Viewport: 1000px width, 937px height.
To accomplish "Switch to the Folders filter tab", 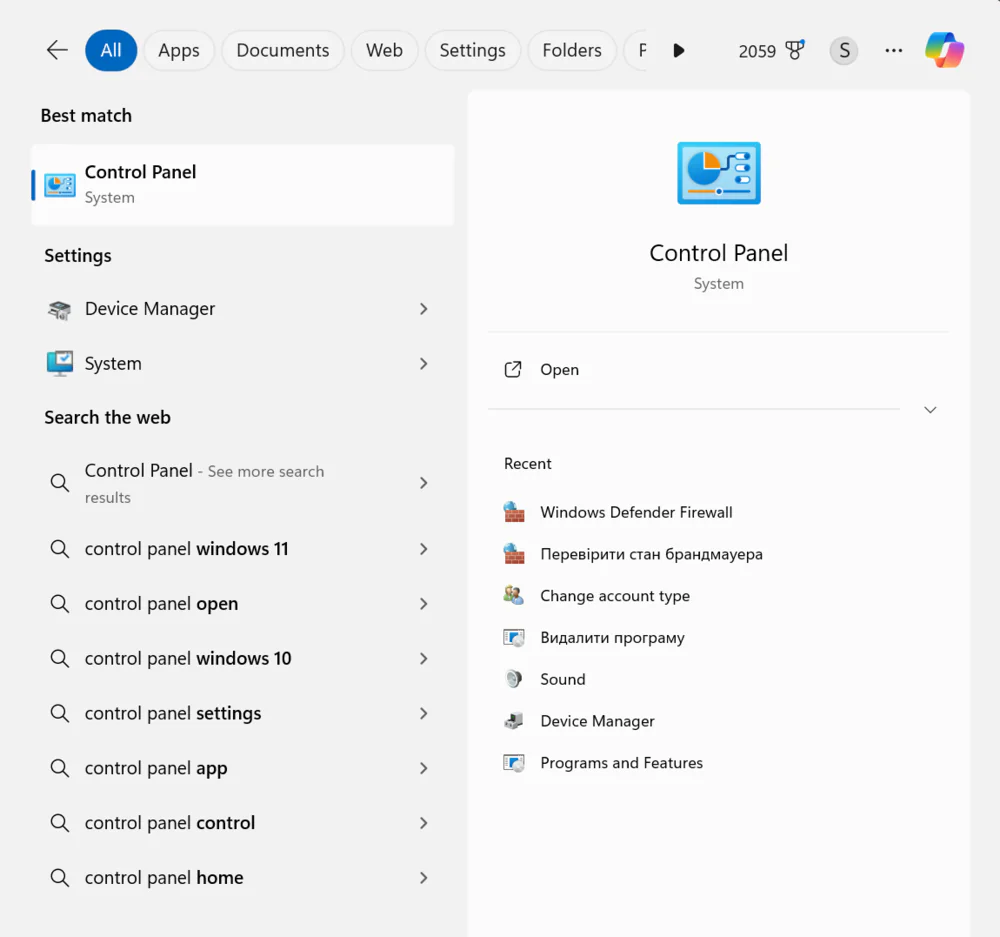I will pyautogui.click(x=572, y=50).
